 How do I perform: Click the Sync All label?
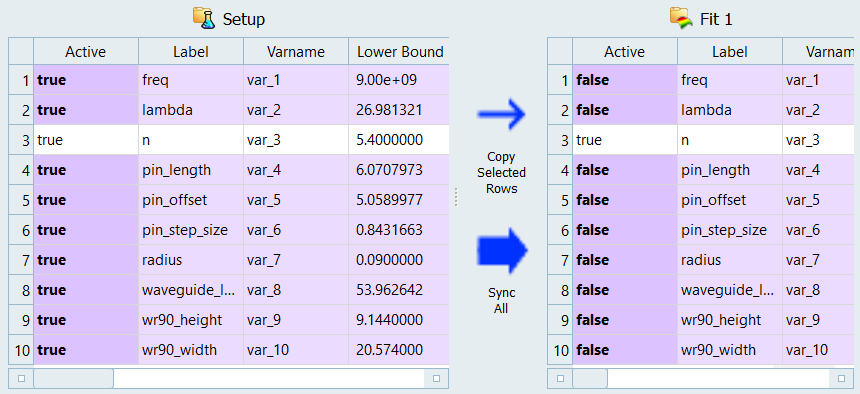click(x=501, y=300)
